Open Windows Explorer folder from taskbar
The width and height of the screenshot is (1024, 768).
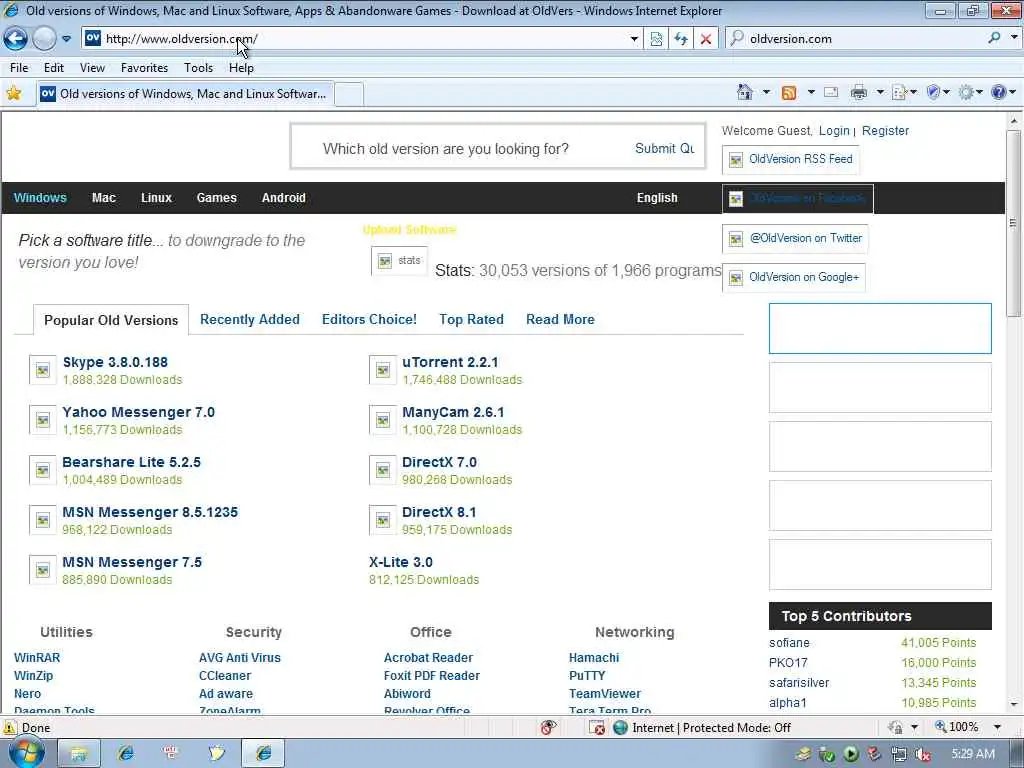coord(79,754)
